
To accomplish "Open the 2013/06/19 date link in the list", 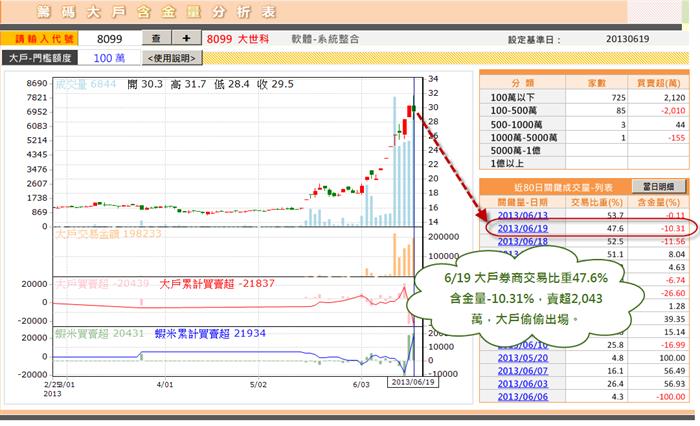I will (522, 228).
